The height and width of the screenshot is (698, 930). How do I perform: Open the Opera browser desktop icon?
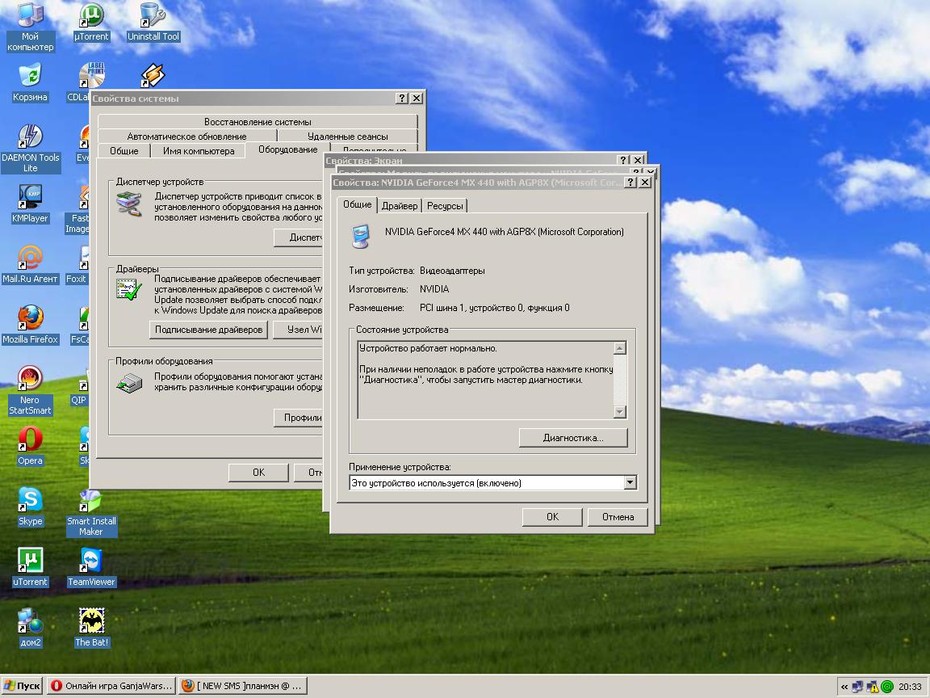[30, 447]
